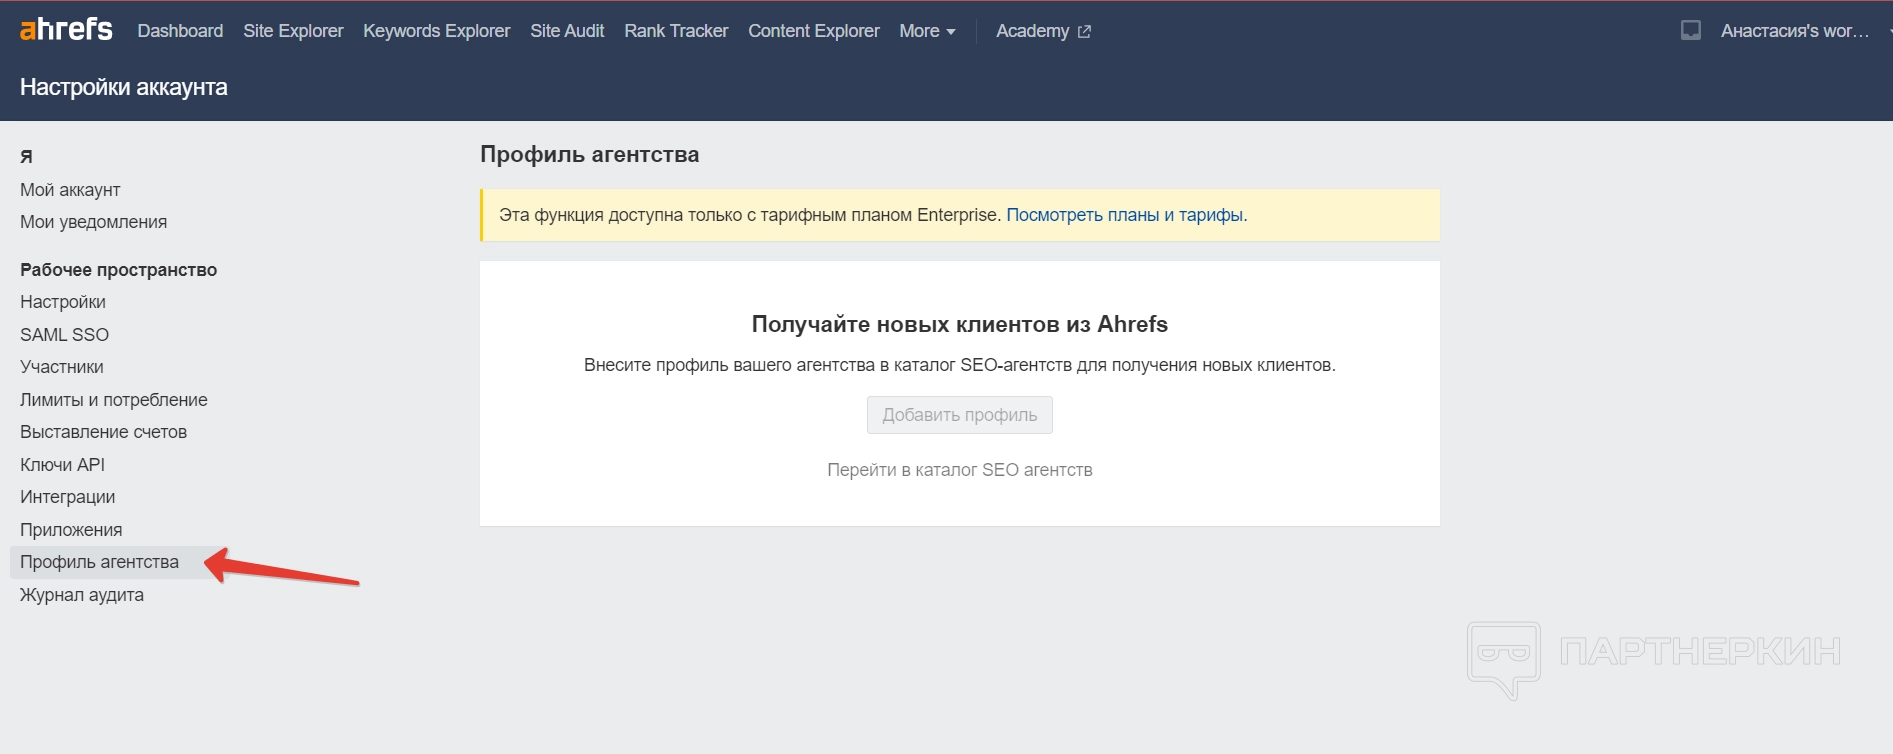Image resolution: width=1893 pixels, height=754 pixels.
Task: Follow the Посмотреть планы и тарифы link
Action: 1126,215
